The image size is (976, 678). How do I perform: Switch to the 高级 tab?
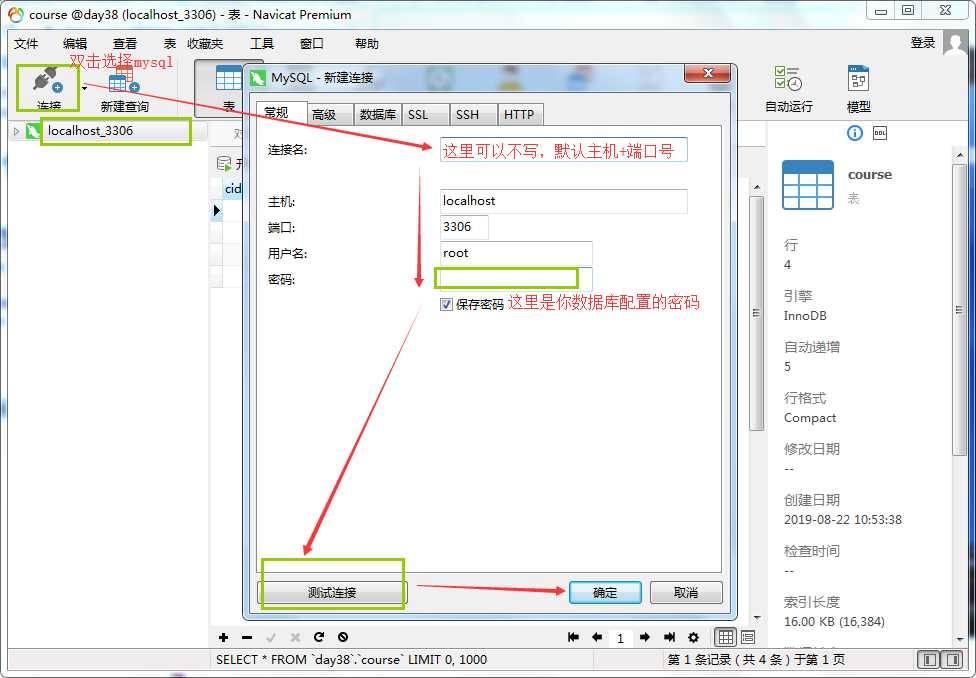pos(330,115)
